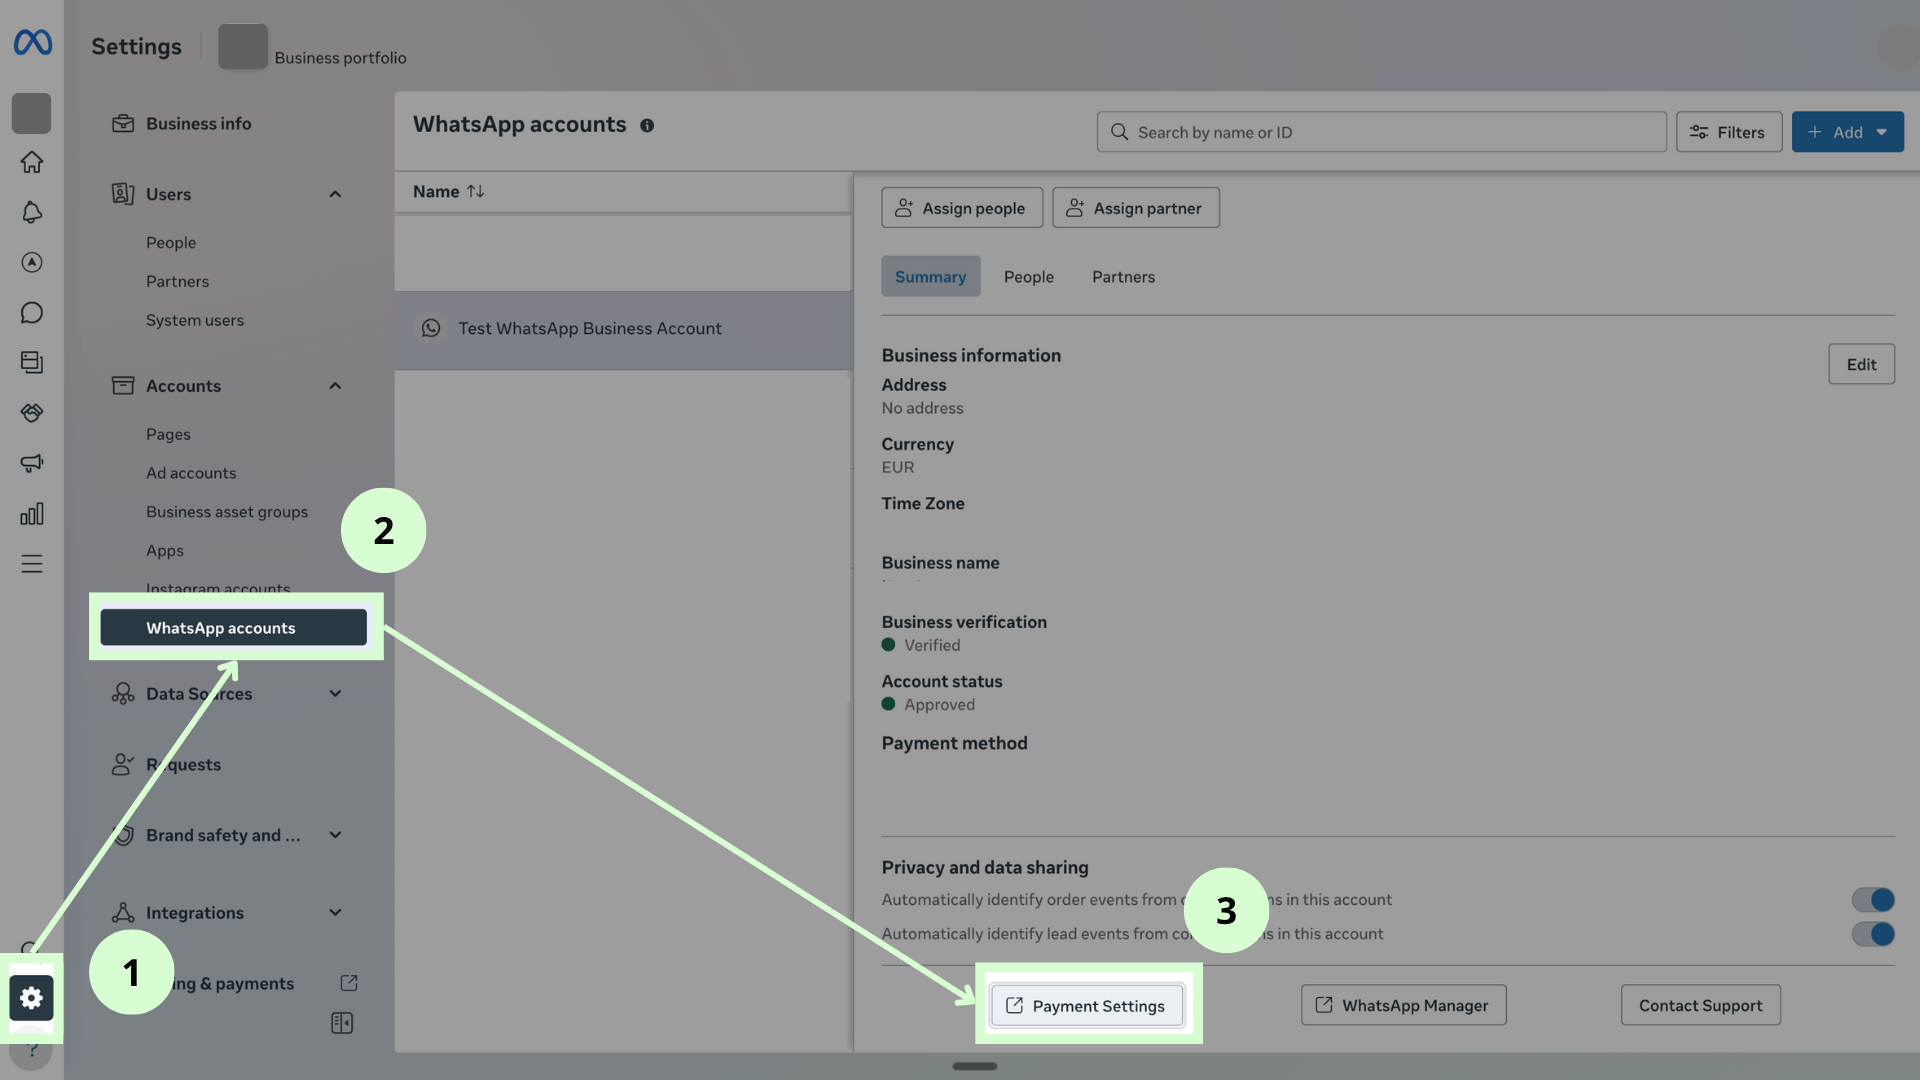Image resolution: width=1920 pixels, height=1080 pixels.
Task: Open the Home icon in left rail
Action: pyautogui.click(x=32, y=162)
